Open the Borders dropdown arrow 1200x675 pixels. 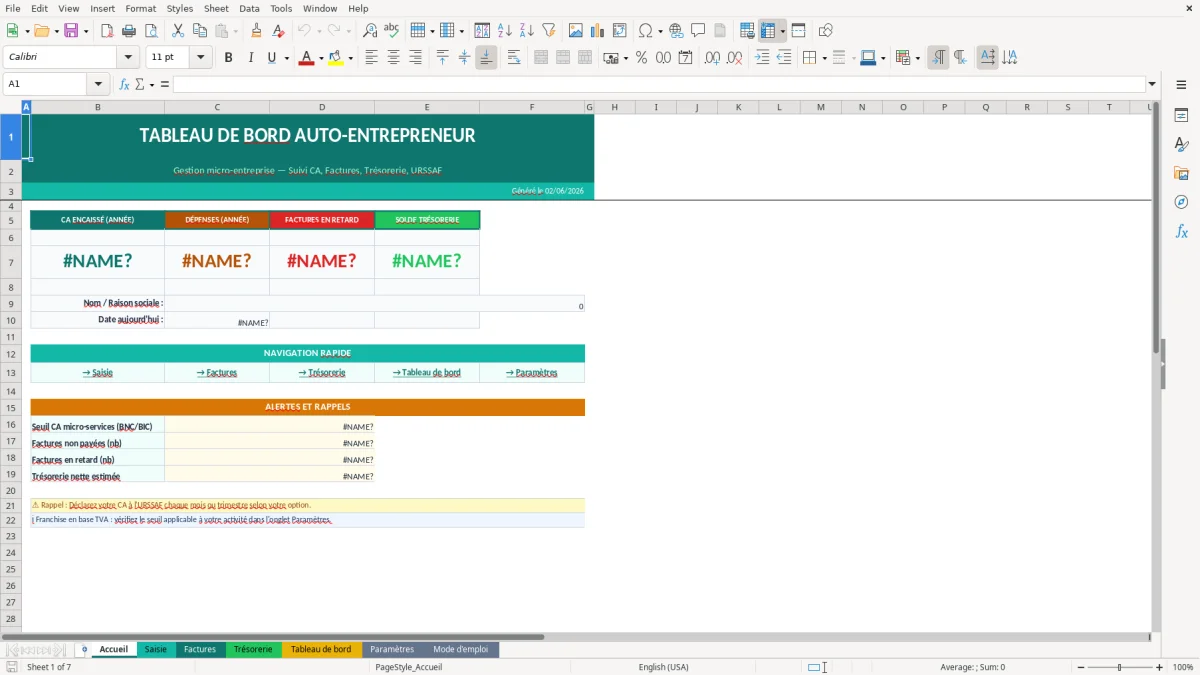[x=824, y=58]
